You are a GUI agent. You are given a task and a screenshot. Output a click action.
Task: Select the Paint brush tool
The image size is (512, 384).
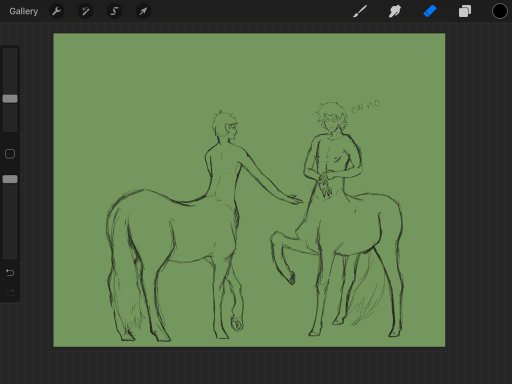[360, 11]
